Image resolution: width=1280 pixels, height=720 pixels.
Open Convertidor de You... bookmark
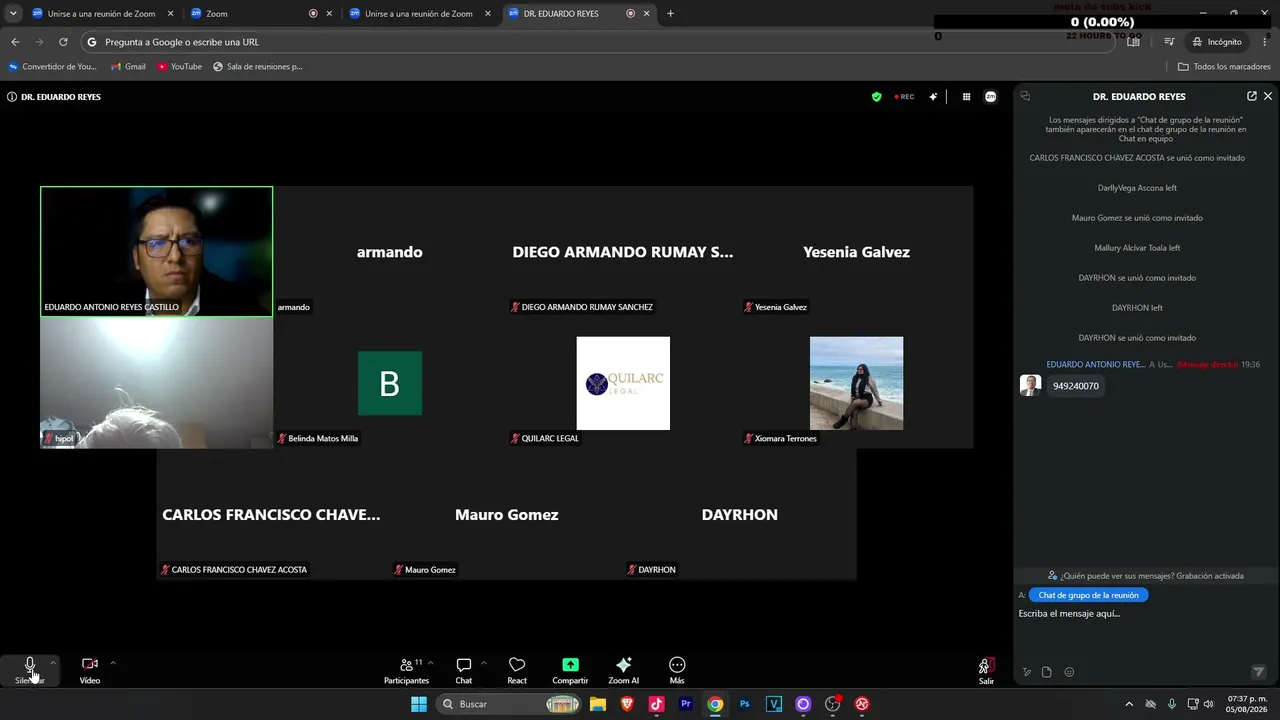[x=53, y=67]
